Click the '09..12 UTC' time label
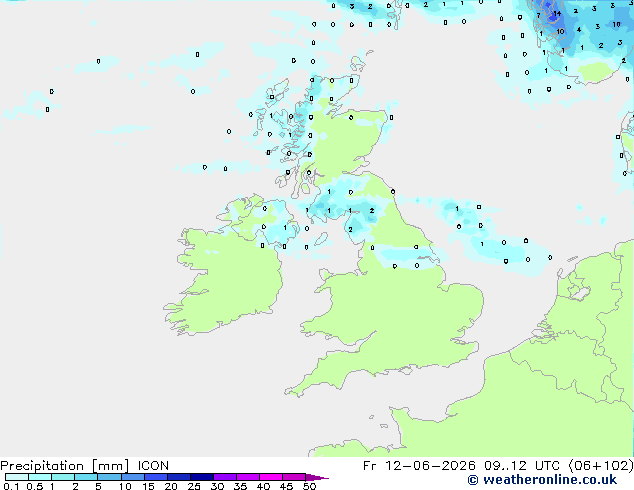This screenshot has height=490, width=634. [522, 466]
